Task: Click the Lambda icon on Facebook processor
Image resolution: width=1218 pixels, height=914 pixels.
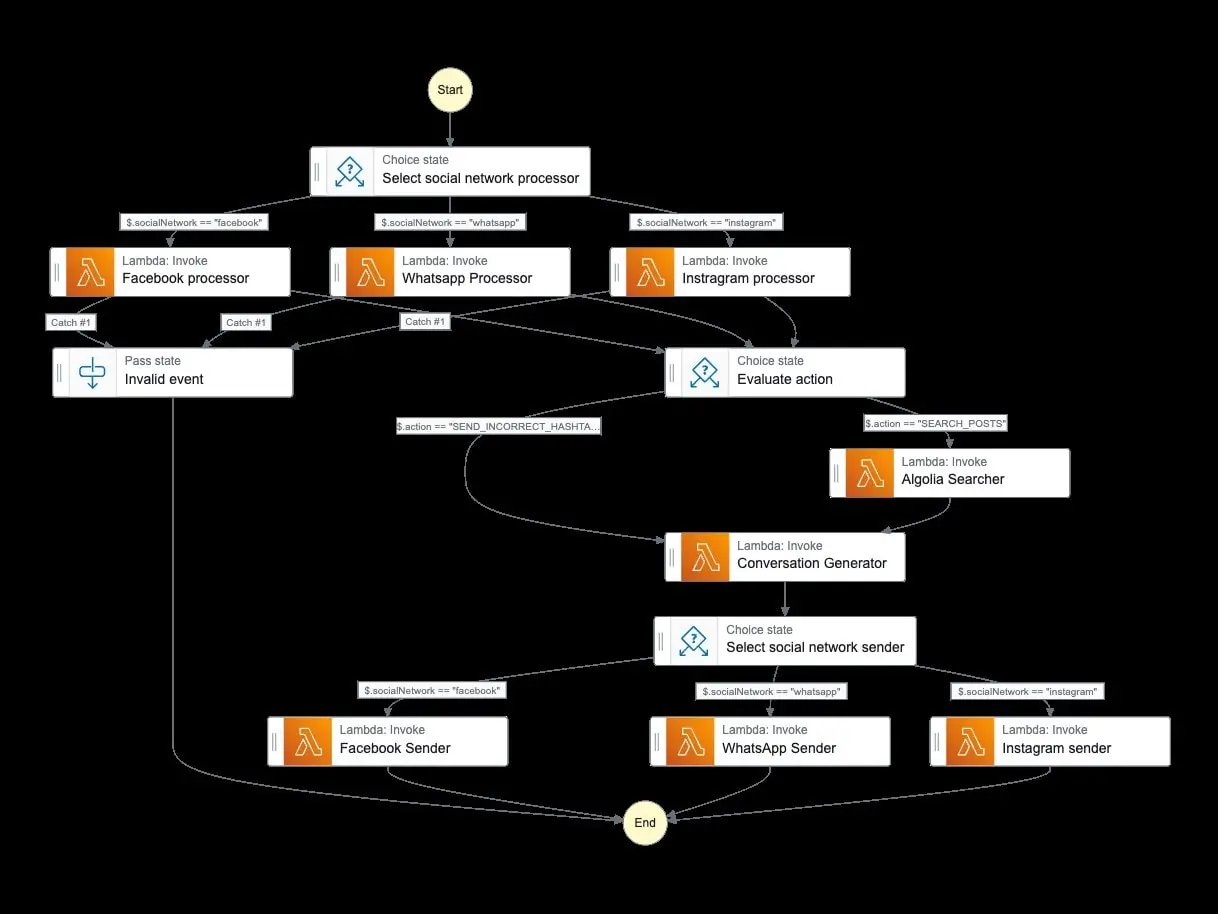Action: [90, 272]
